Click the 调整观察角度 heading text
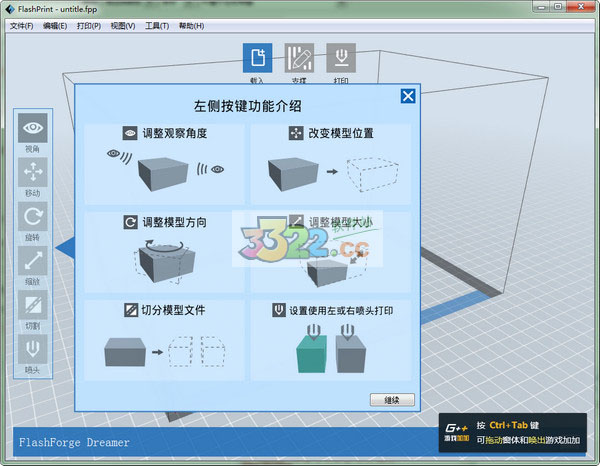This screenshot has height=466, width=600. pyautogui.click(x=175, y=133)
